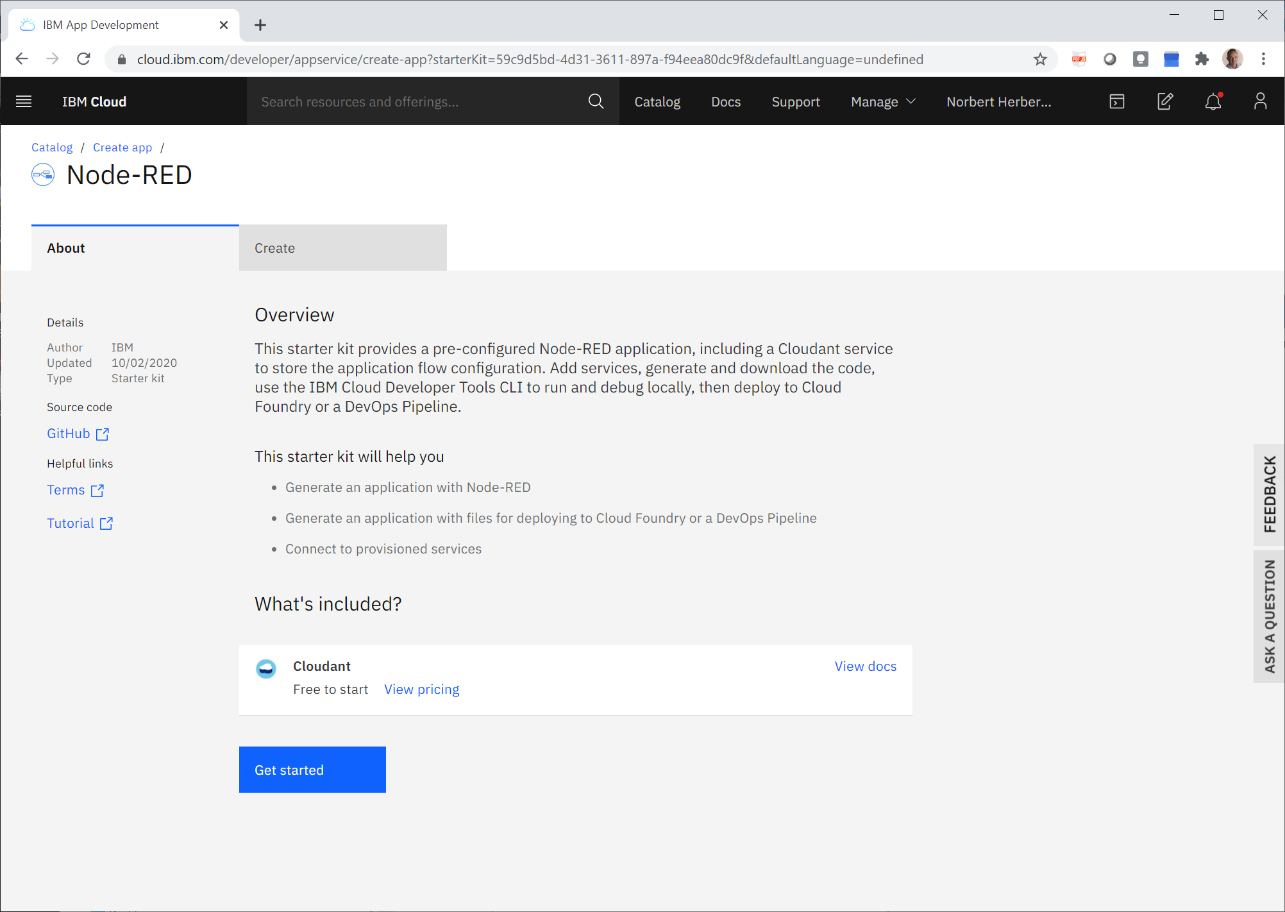Viewport: 1285px width, 912px height.
Task: Click the 'Starter kit' type value
Action: coord(138,378)
